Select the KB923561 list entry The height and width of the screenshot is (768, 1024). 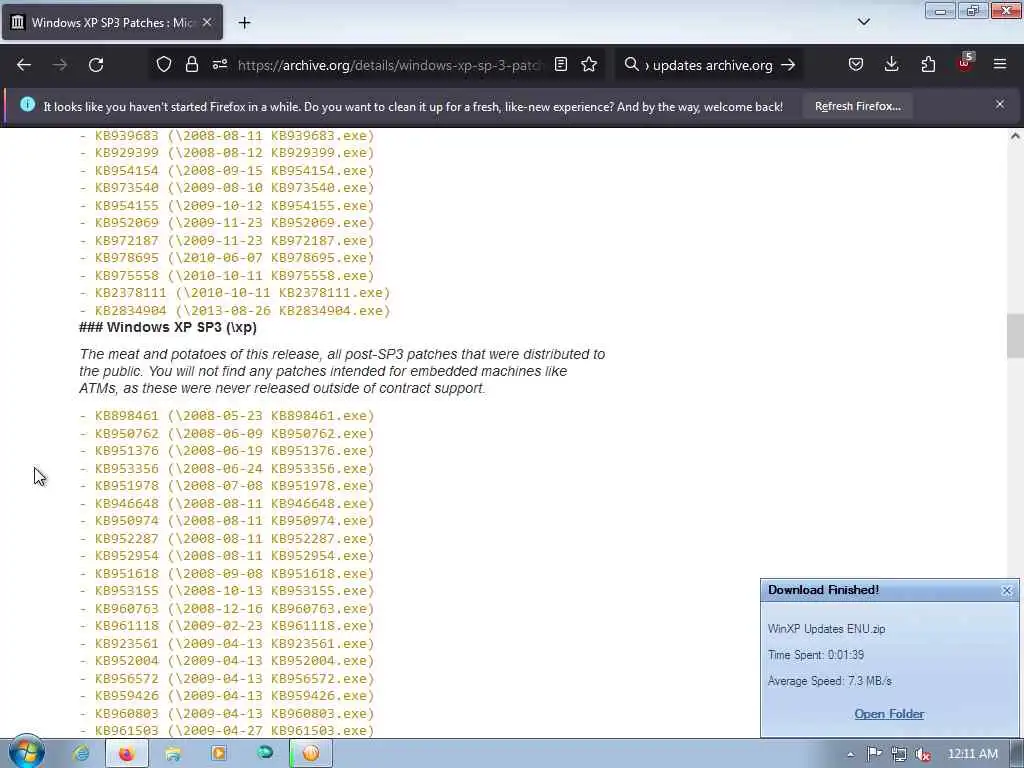pos(227,644)
